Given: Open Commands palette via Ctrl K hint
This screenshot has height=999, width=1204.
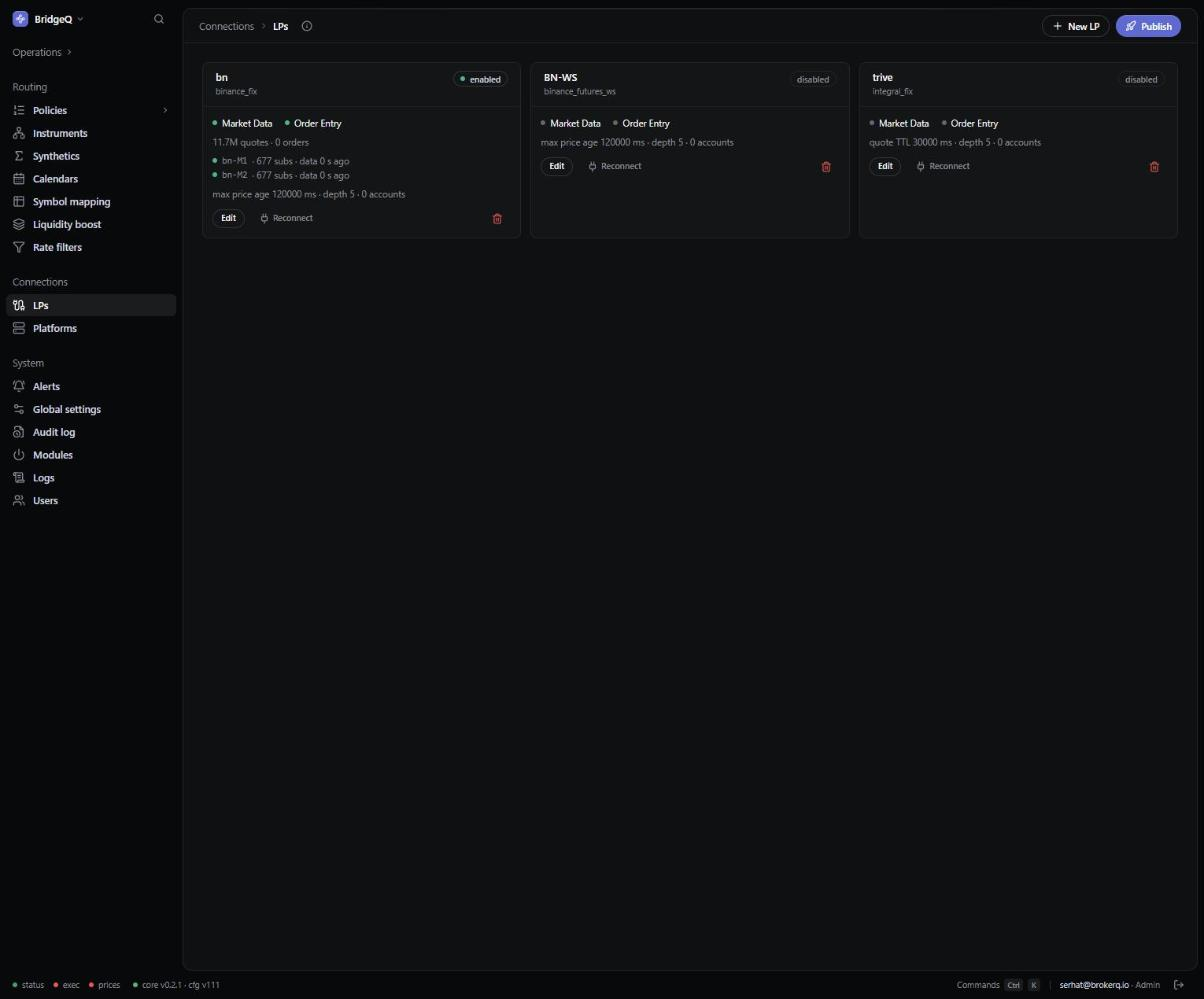Looking at the screenshot, I should click(x=998, y=985).
